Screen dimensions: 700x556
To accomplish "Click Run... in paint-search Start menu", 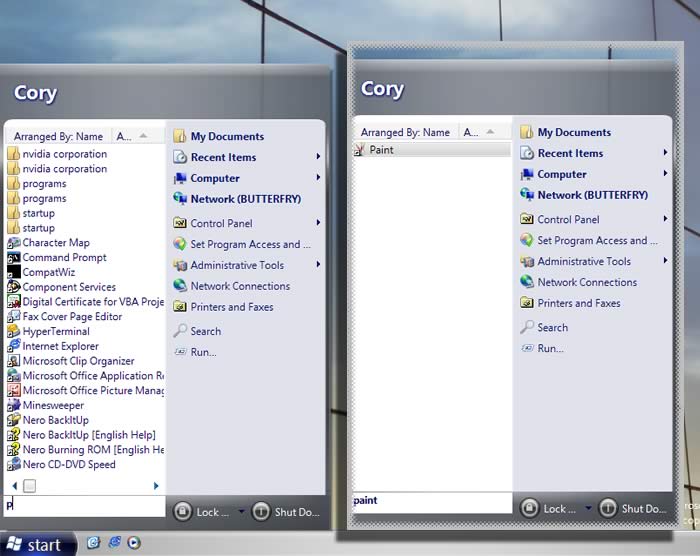I will (542, 348).
